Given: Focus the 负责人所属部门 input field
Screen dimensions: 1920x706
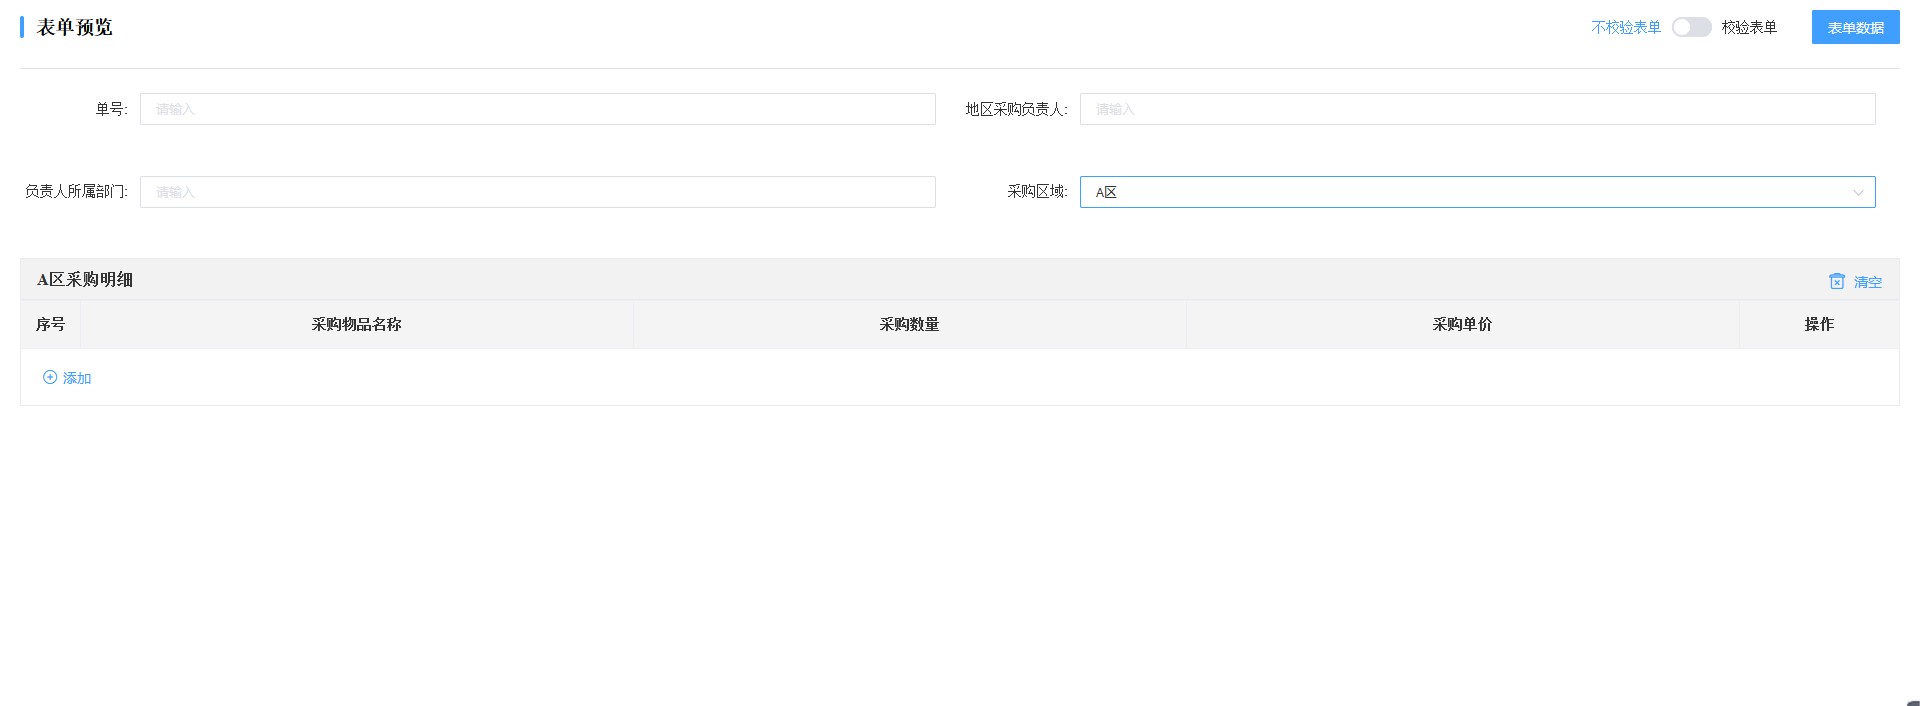Looking at the screenshot, I should click(538, 192).
